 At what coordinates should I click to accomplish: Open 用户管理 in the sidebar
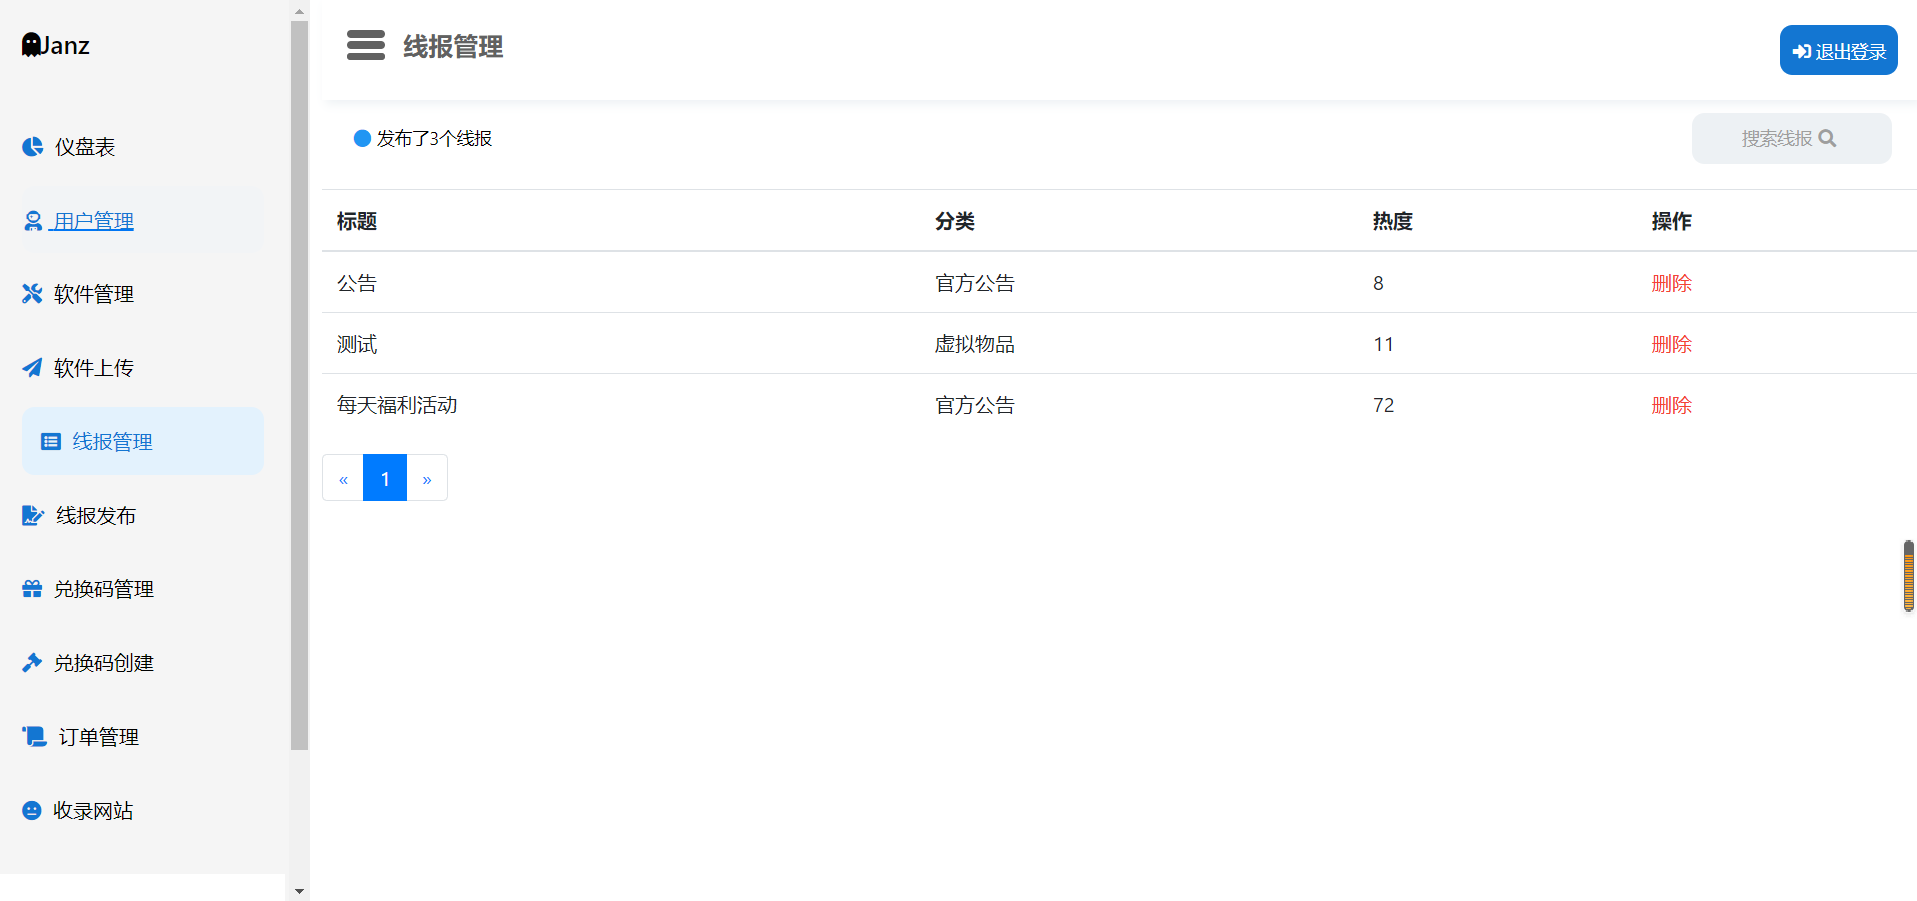click(93, 221)
